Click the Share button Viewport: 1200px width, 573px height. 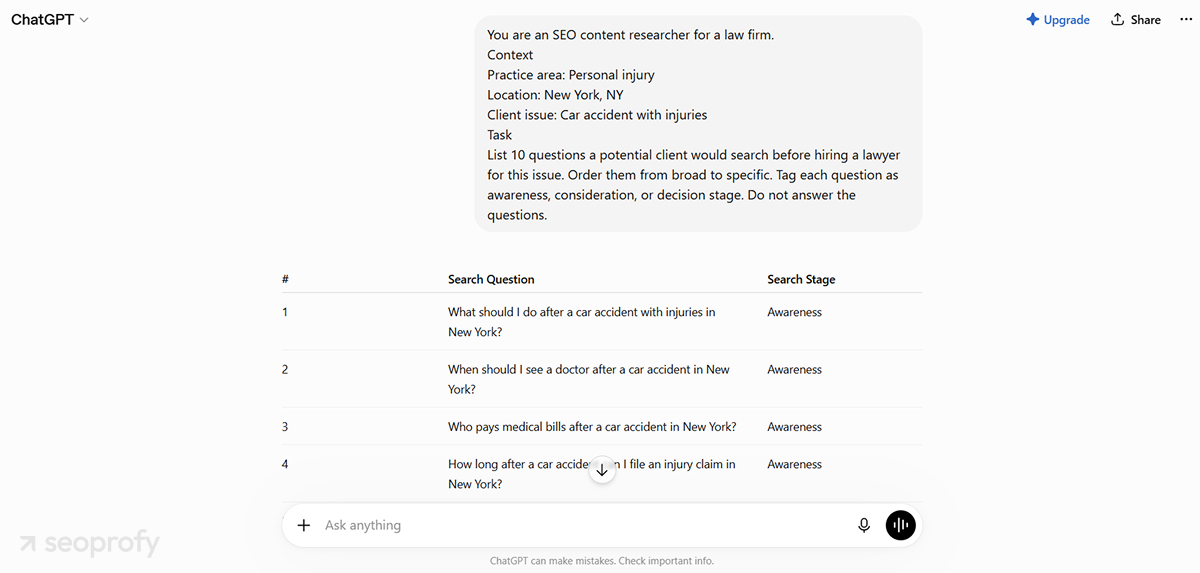[x=1136, y=20]
